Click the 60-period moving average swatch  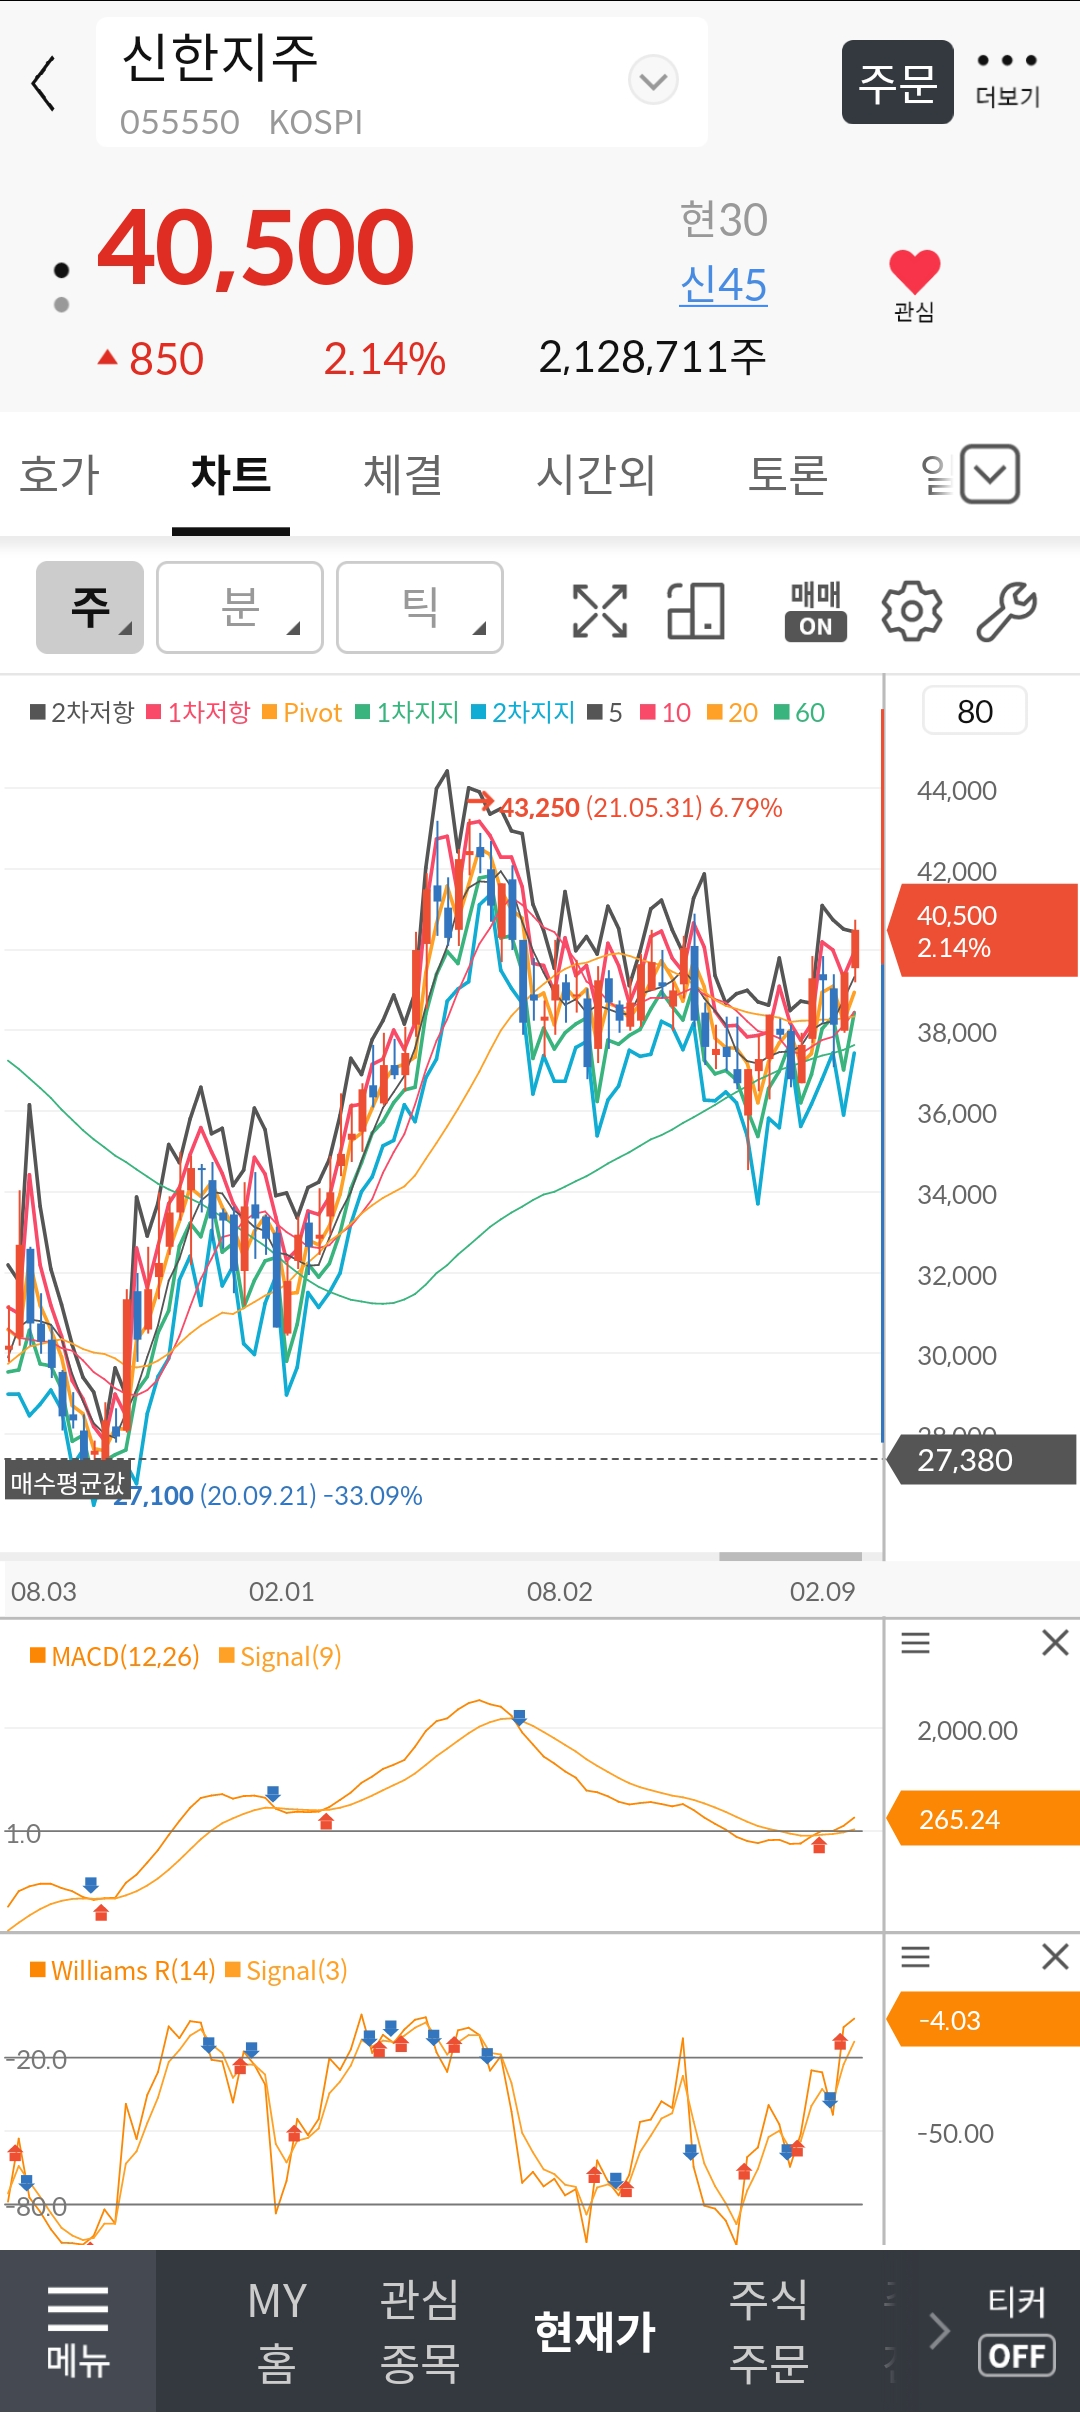[x=782, y=712]
